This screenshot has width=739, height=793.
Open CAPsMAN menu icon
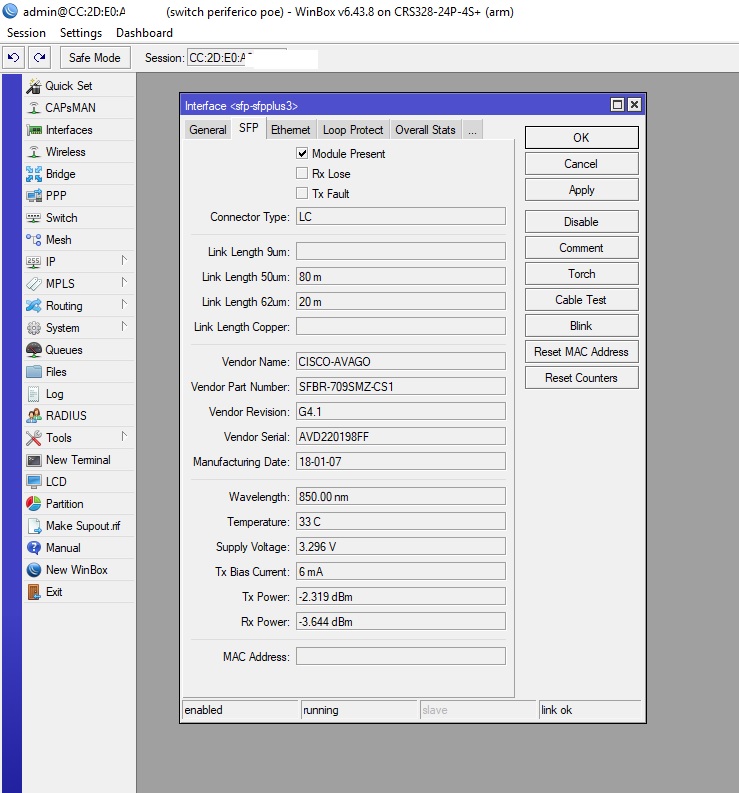(x=34, y=108)
